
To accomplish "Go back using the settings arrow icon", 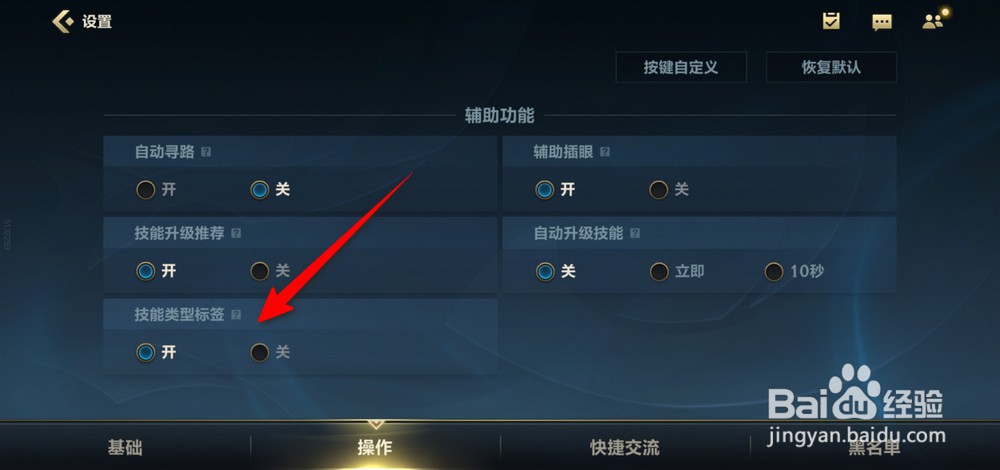I will tap(63, 21).
